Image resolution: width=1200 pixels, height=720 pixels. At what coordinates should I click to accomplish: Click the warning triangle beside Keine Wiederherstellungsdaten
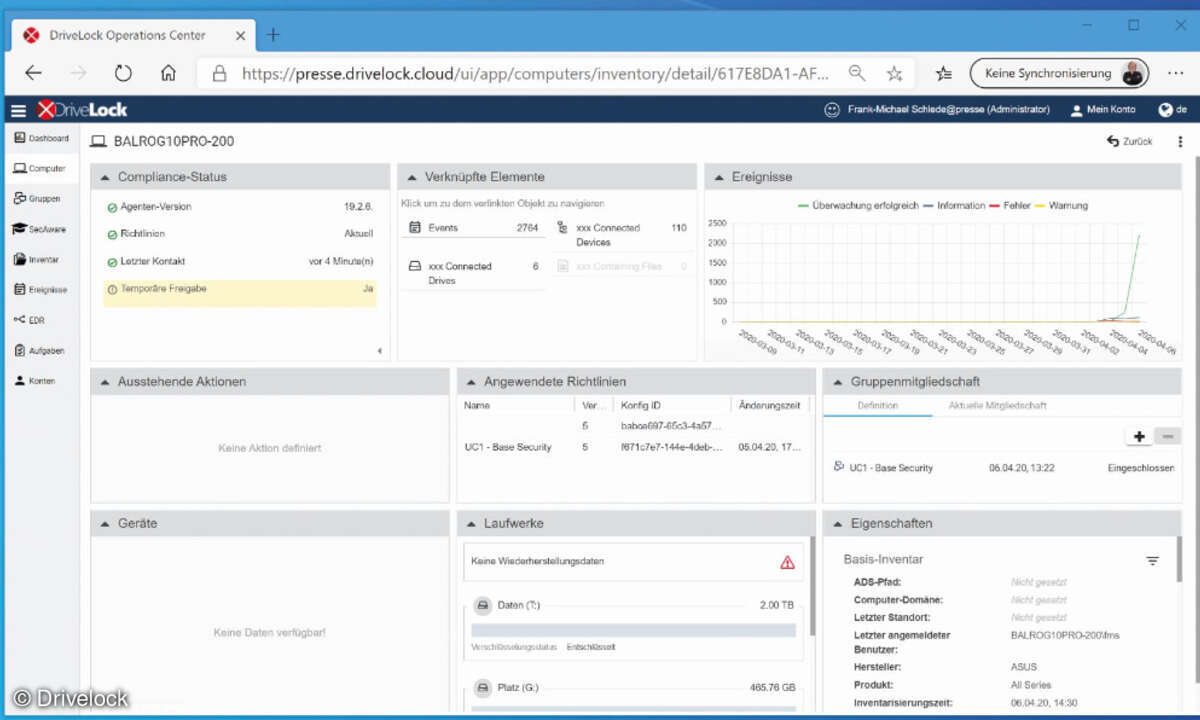787,562
